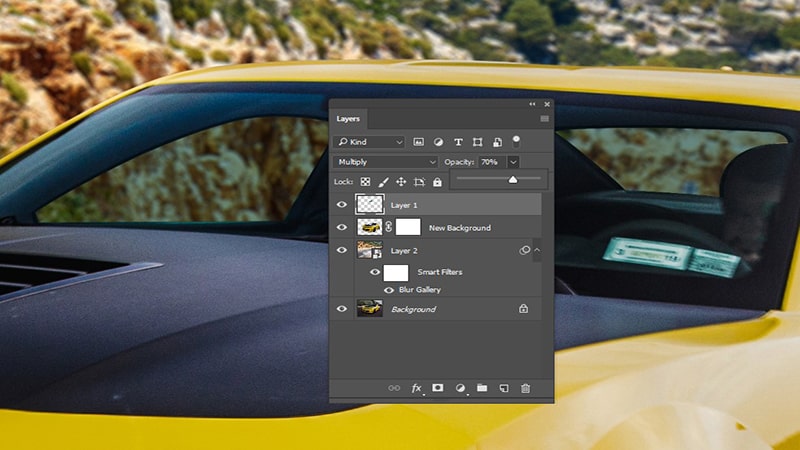
Task: Hide the Background layer eye
Action: (342, 309)
